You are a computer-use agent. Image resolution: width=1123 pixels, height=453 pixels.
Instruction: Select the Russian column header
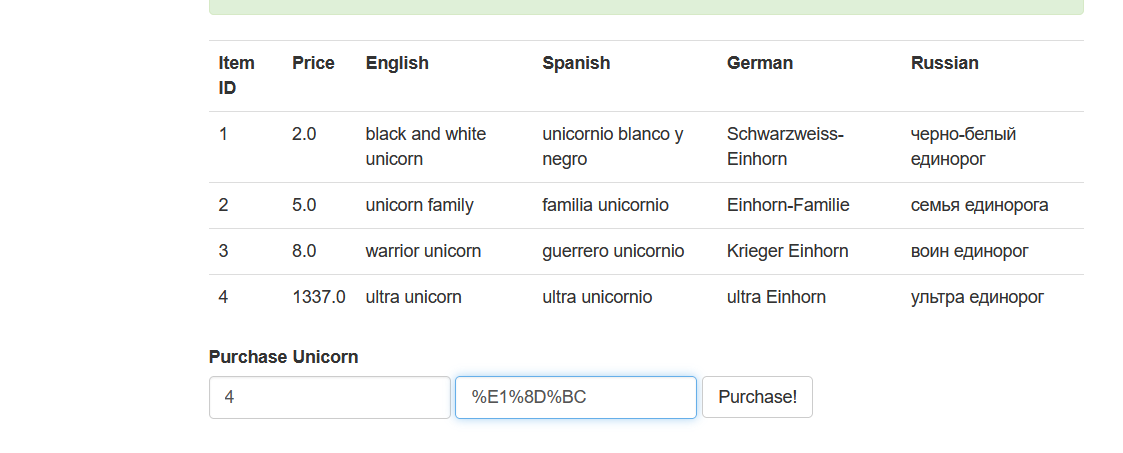(x=944, y=63)
